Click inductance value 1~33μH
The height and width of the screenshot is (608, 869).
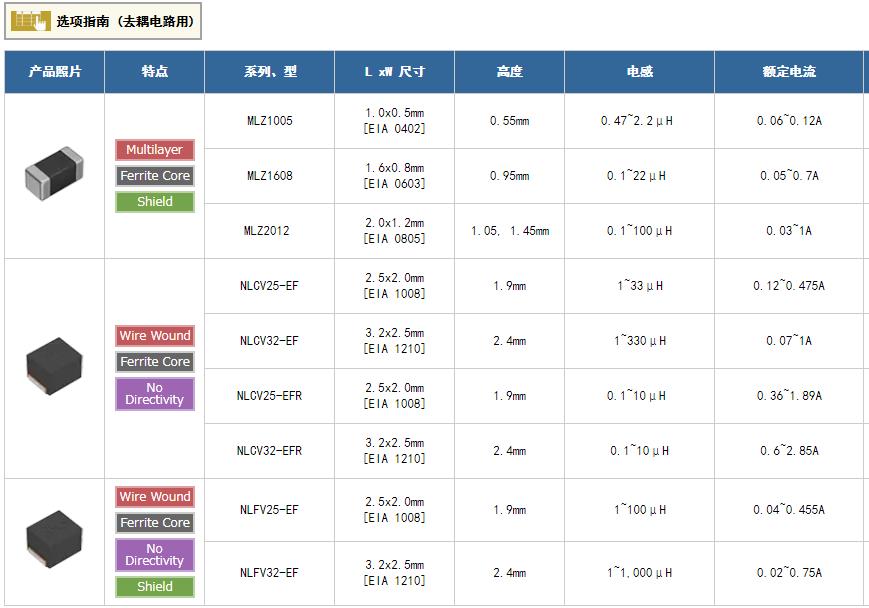coord(640,286)
